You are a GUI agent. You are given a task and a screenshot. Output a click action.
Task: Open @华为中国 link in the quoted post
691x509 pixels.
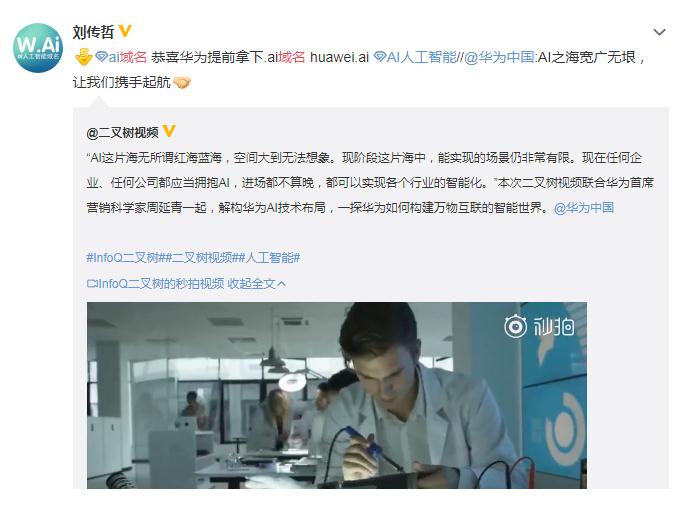(583, 208)
